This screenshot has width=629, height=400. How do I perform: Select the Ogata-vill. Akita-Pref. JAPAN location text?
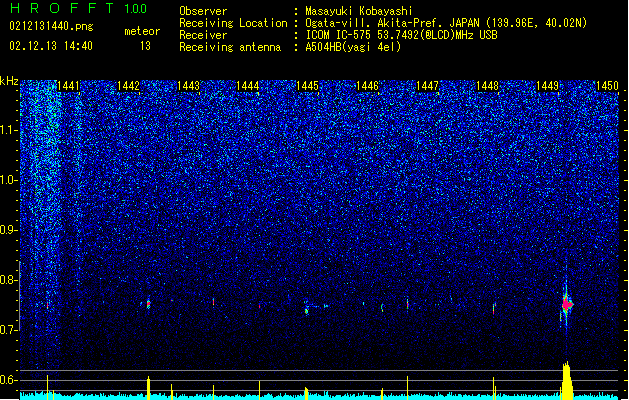pyautogui.click(x=446, y=23)
